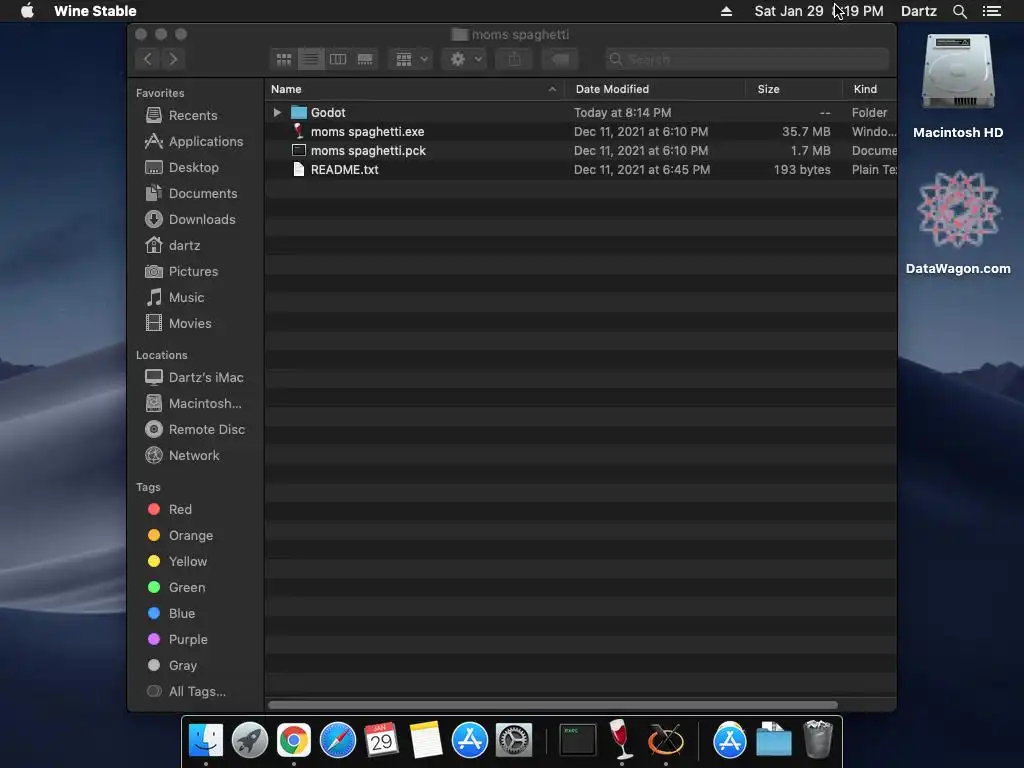Image resolution: width=1024 pixels, height=768 pixels.
Task: Open Finder from the Dock
Action: tap(206, 741)
